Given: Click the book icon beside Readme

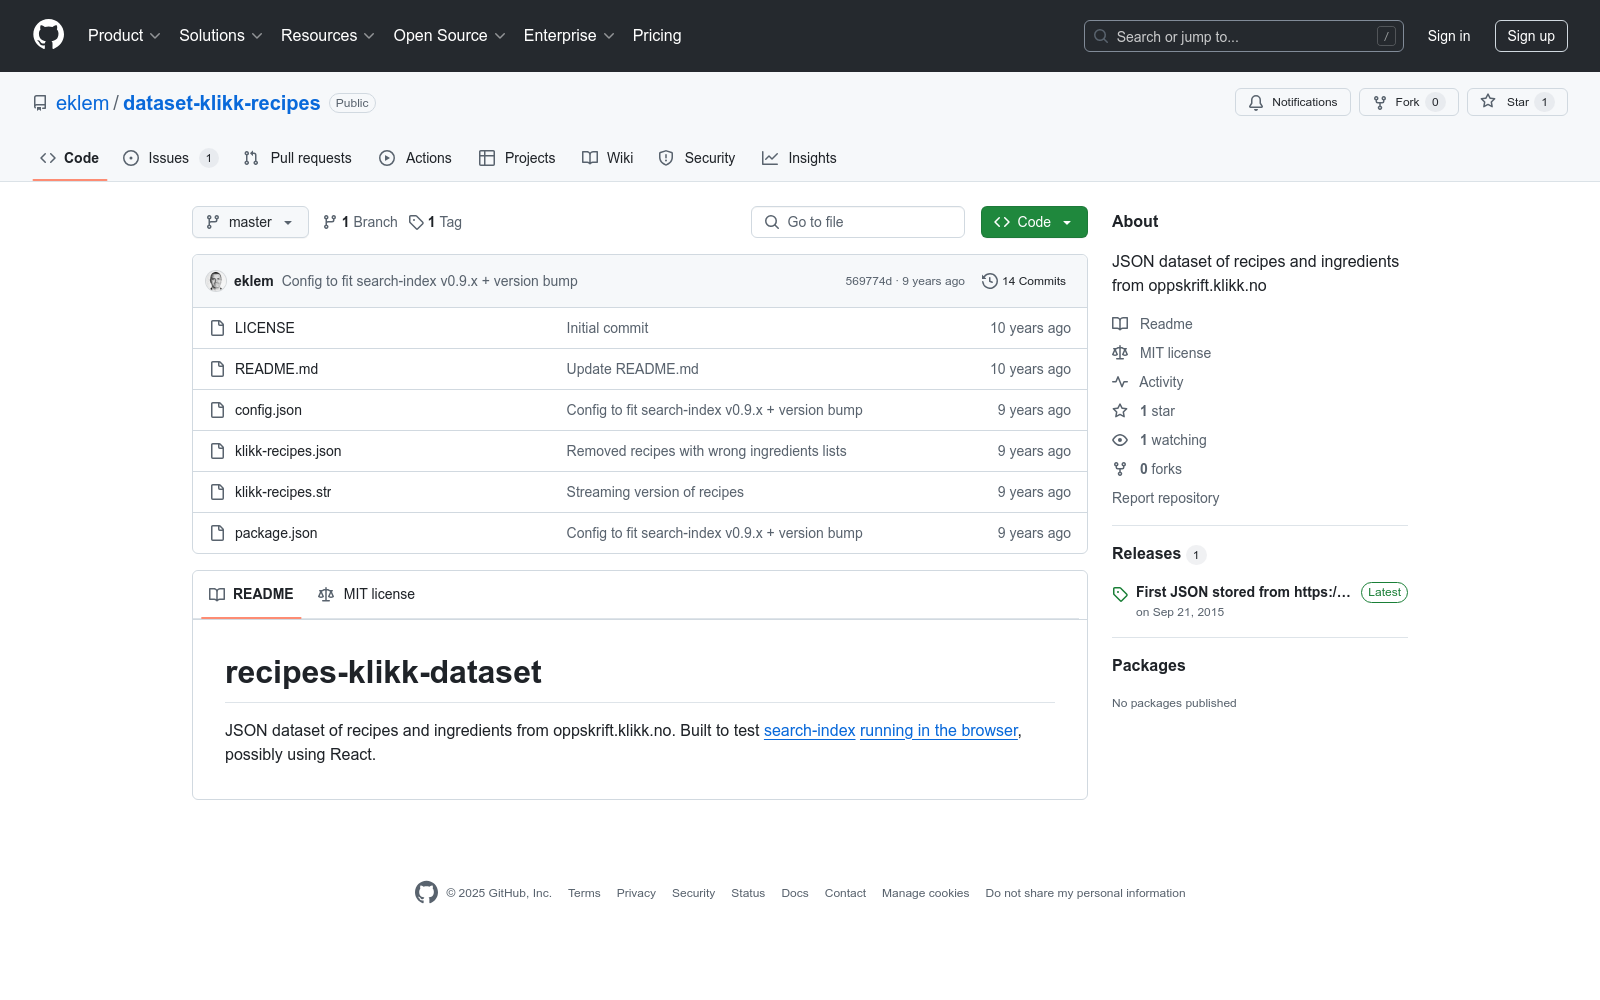Looking at the screenshot, I should coord(1120,324).
